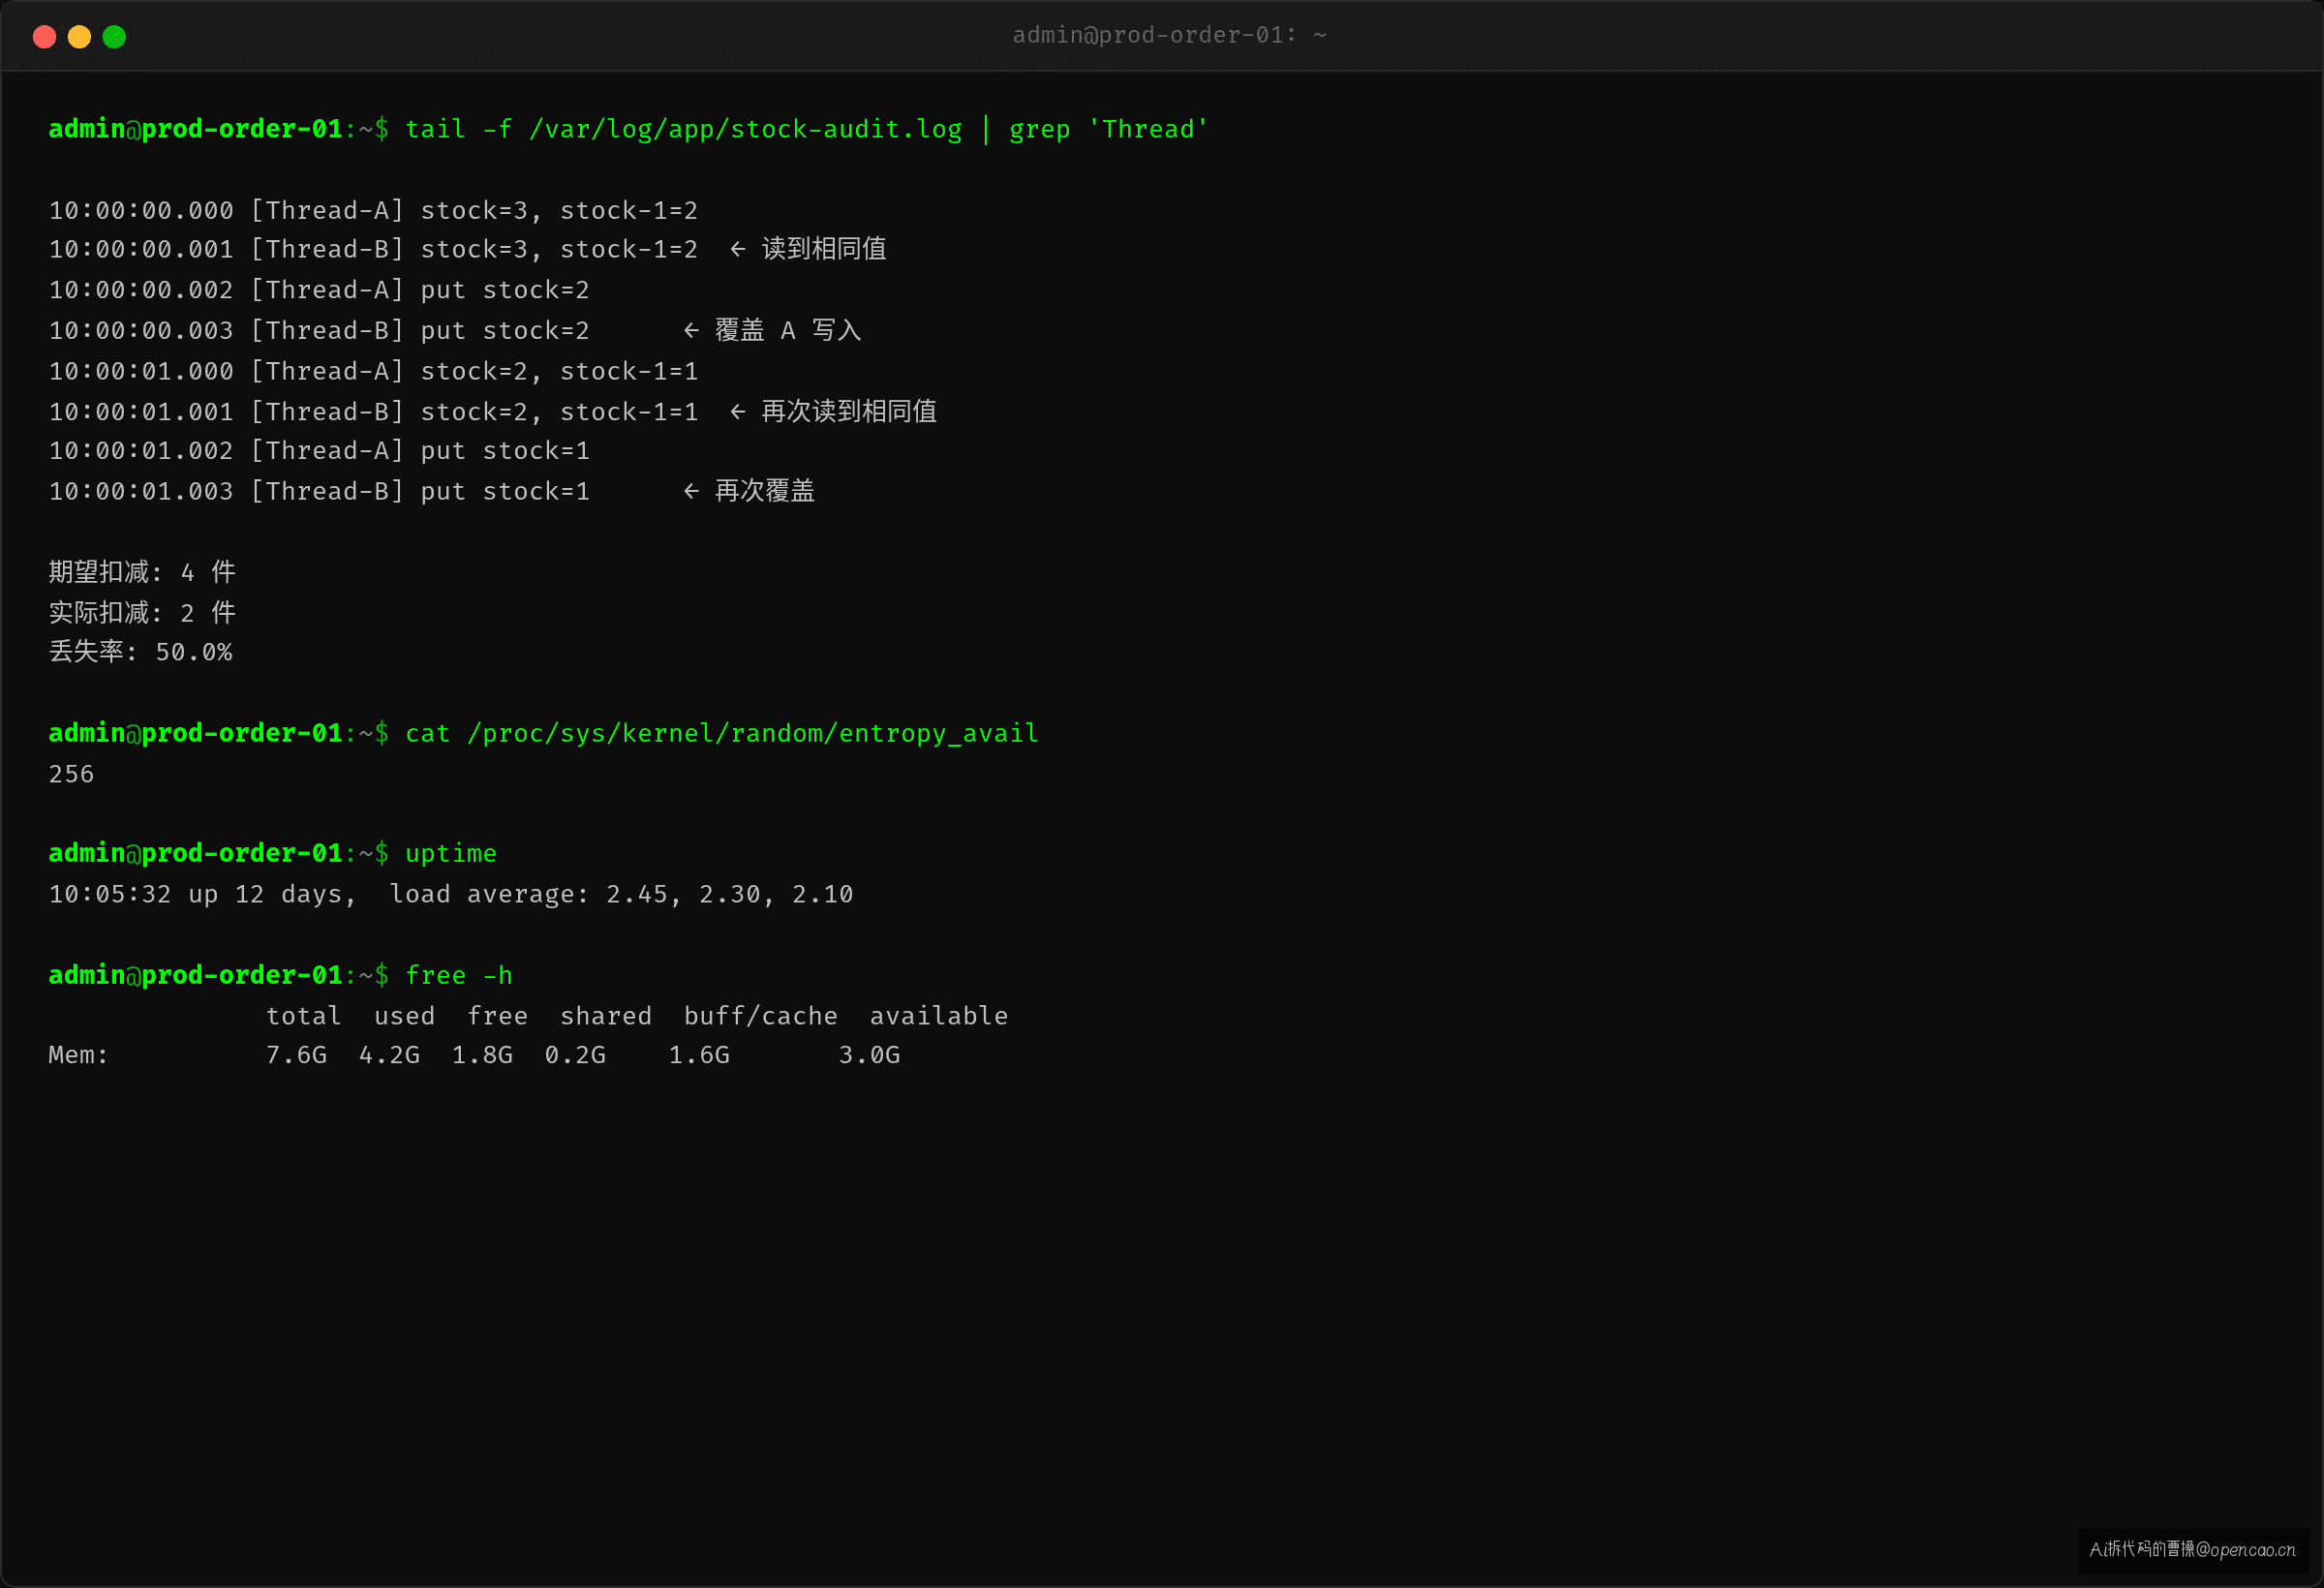
Task: Click the load average 2.45 value
Action: click(x=637, y=894)
